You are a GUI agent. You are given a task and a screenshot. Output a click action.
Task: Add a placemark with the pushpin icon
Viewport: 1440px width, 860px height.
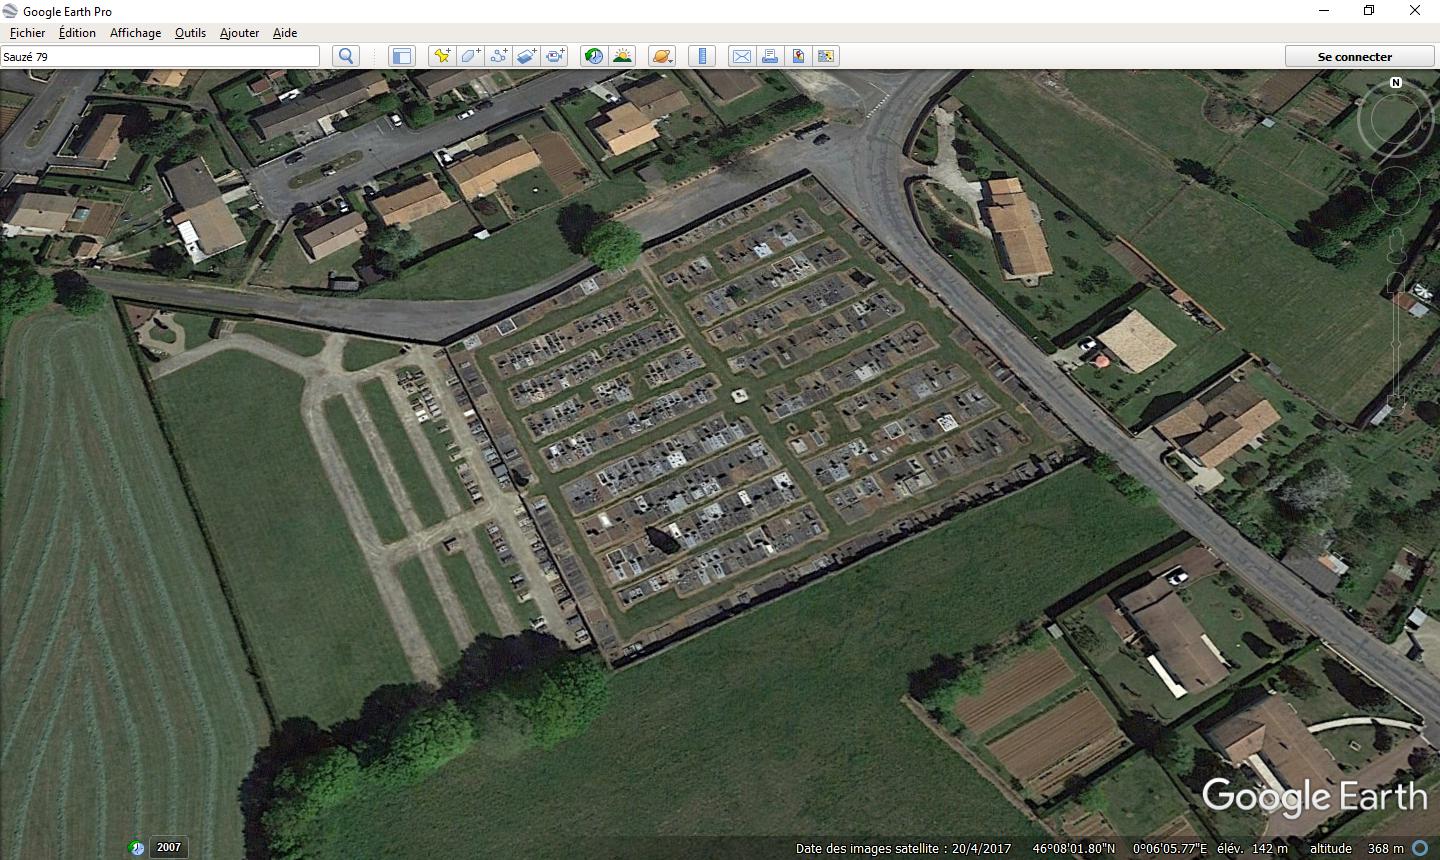[441, 56]
